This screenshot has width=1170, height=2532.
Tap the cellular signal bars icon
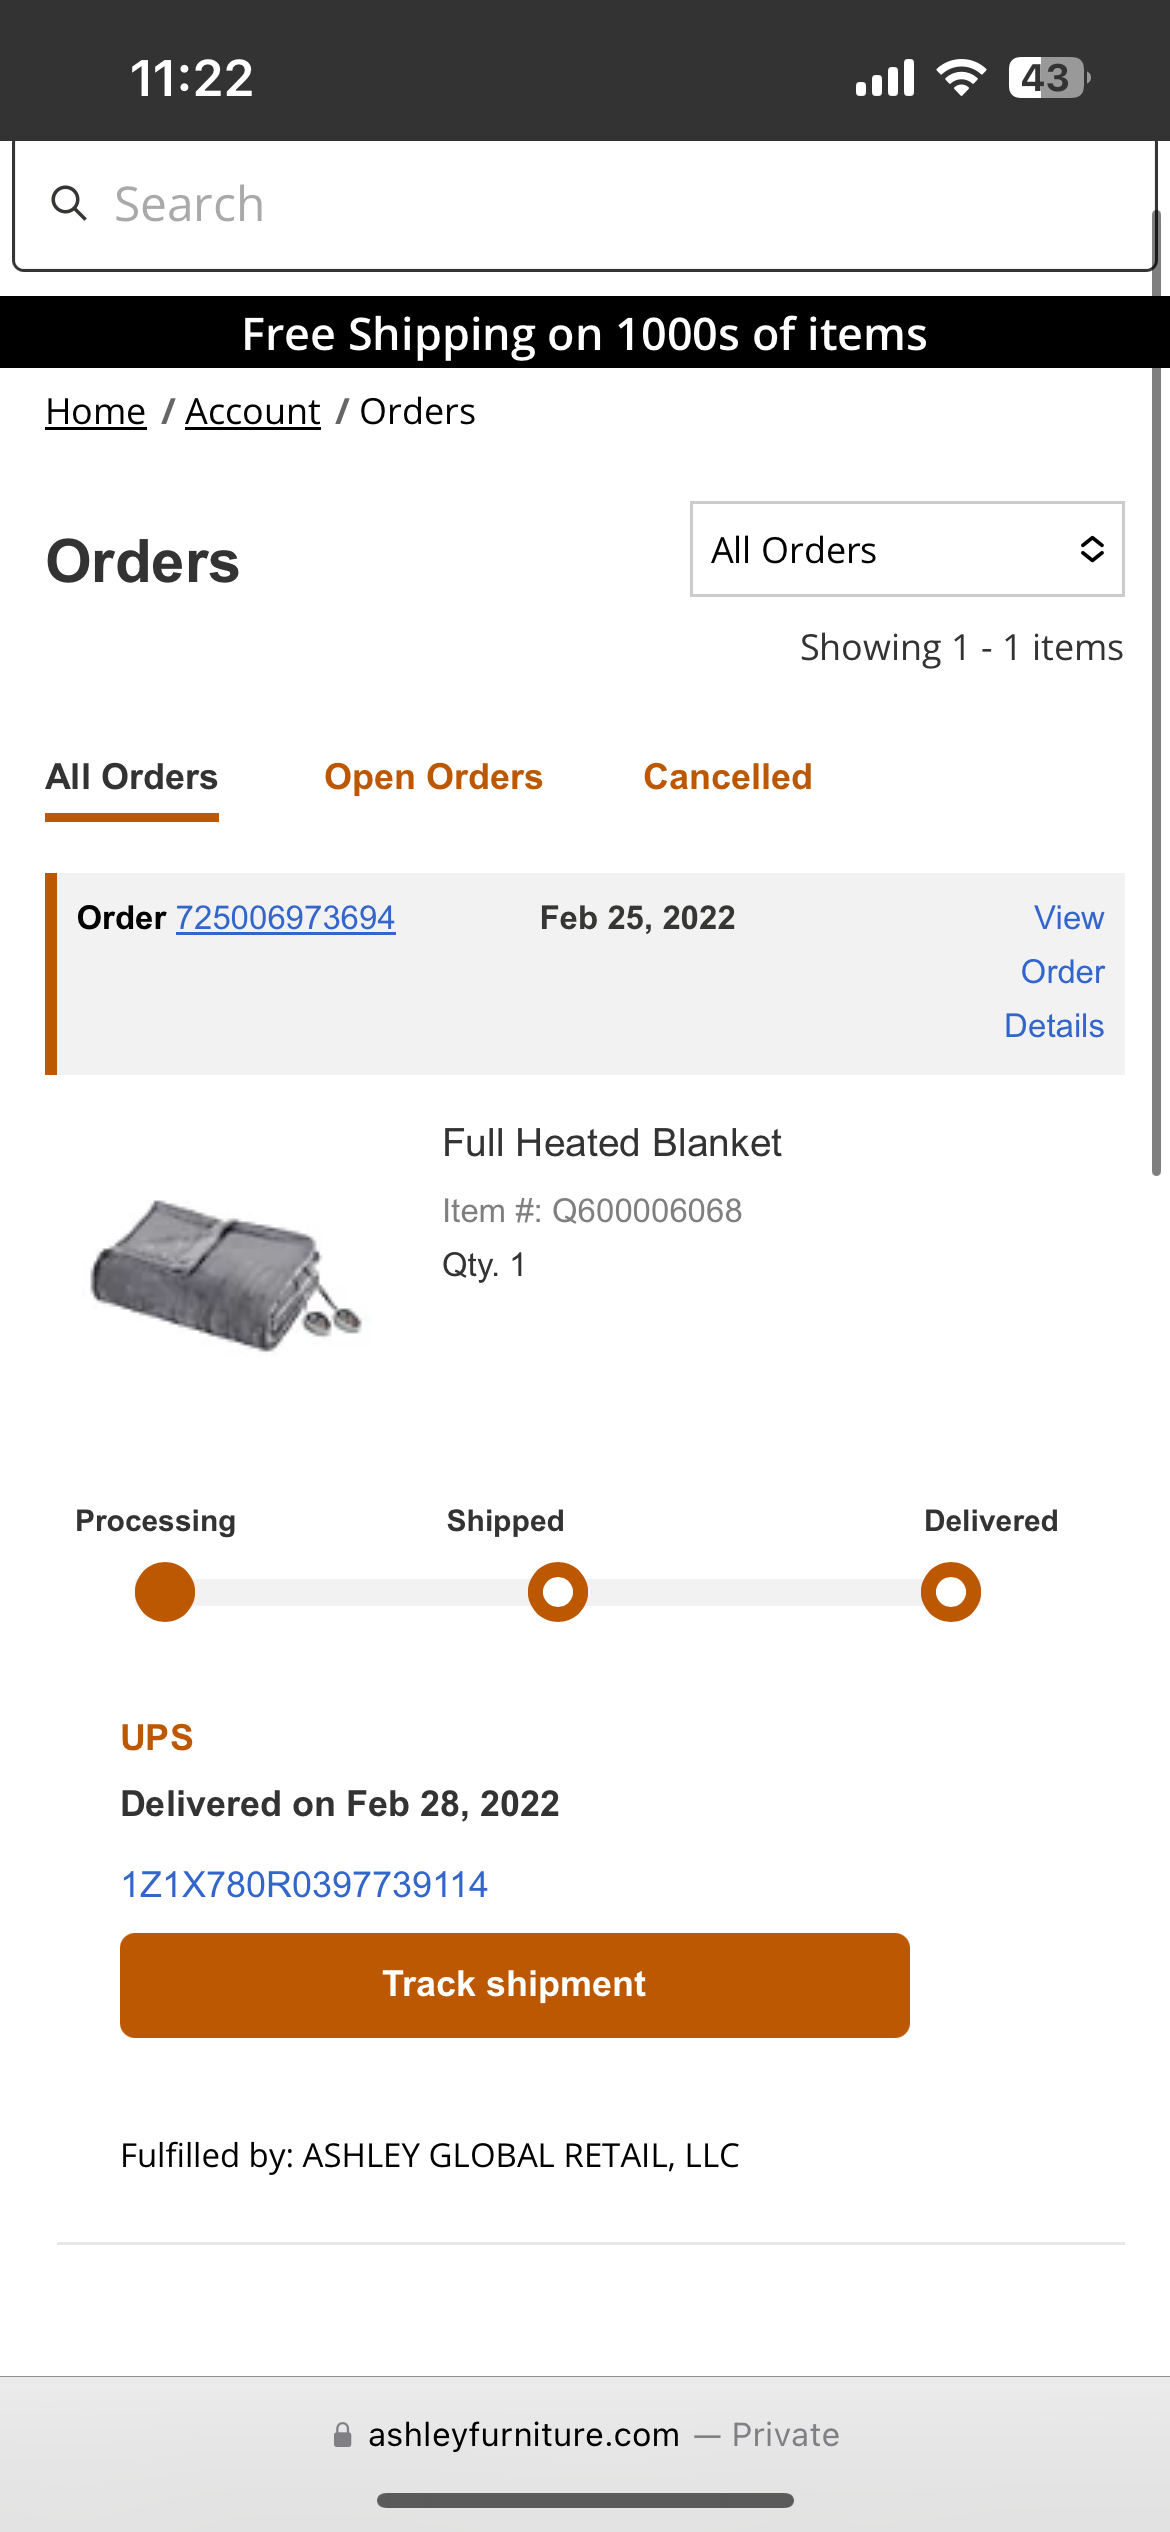click(x=885, y=77)
